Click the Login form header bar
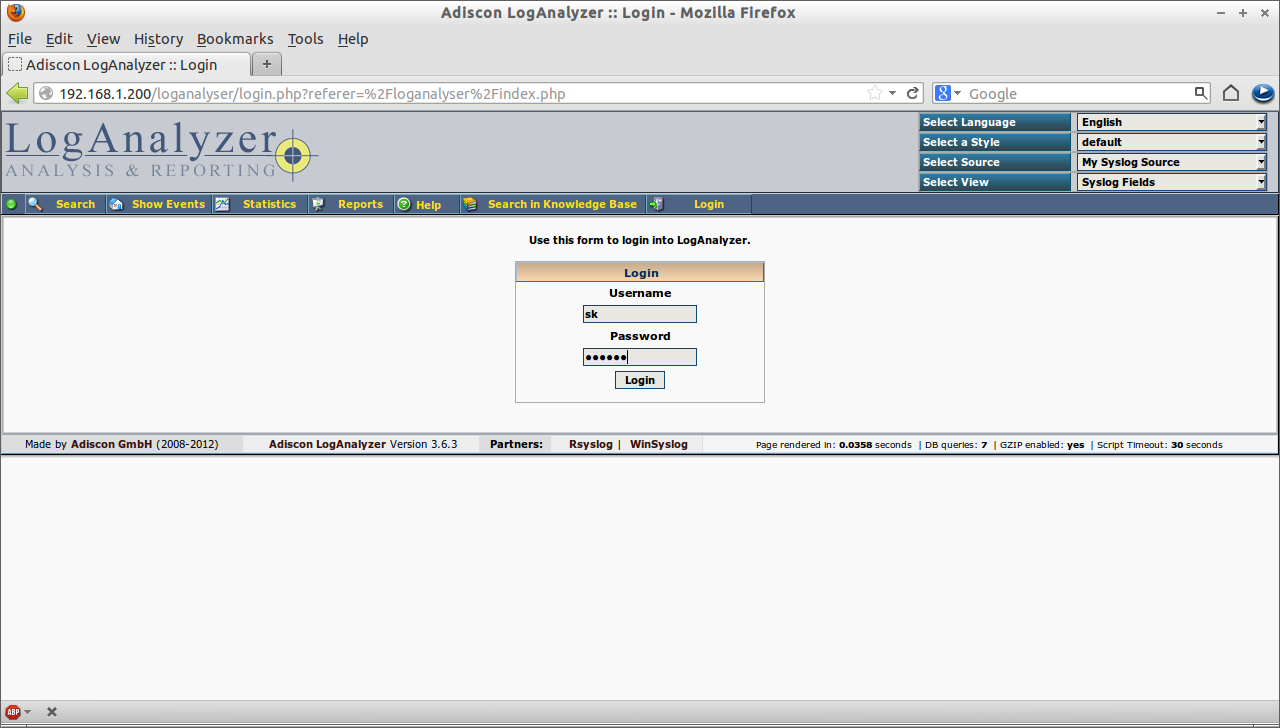 pos(640,272)
